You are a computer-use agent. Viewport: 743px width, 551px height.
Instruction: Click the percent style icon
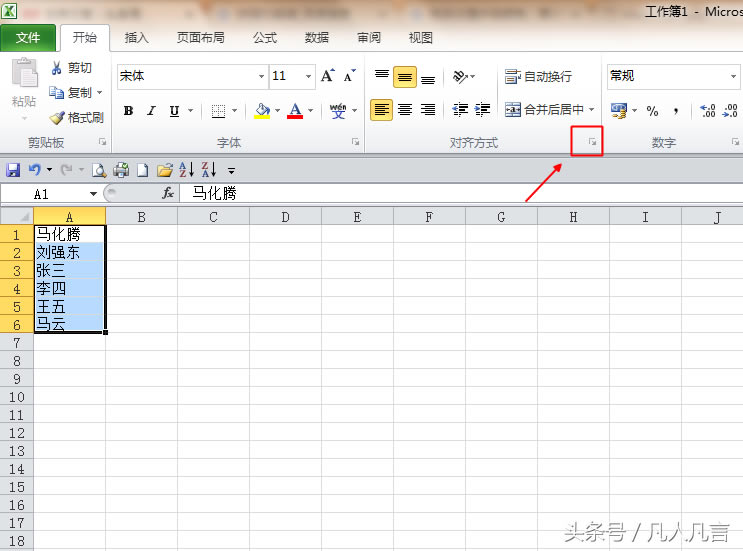click(652, 111)
